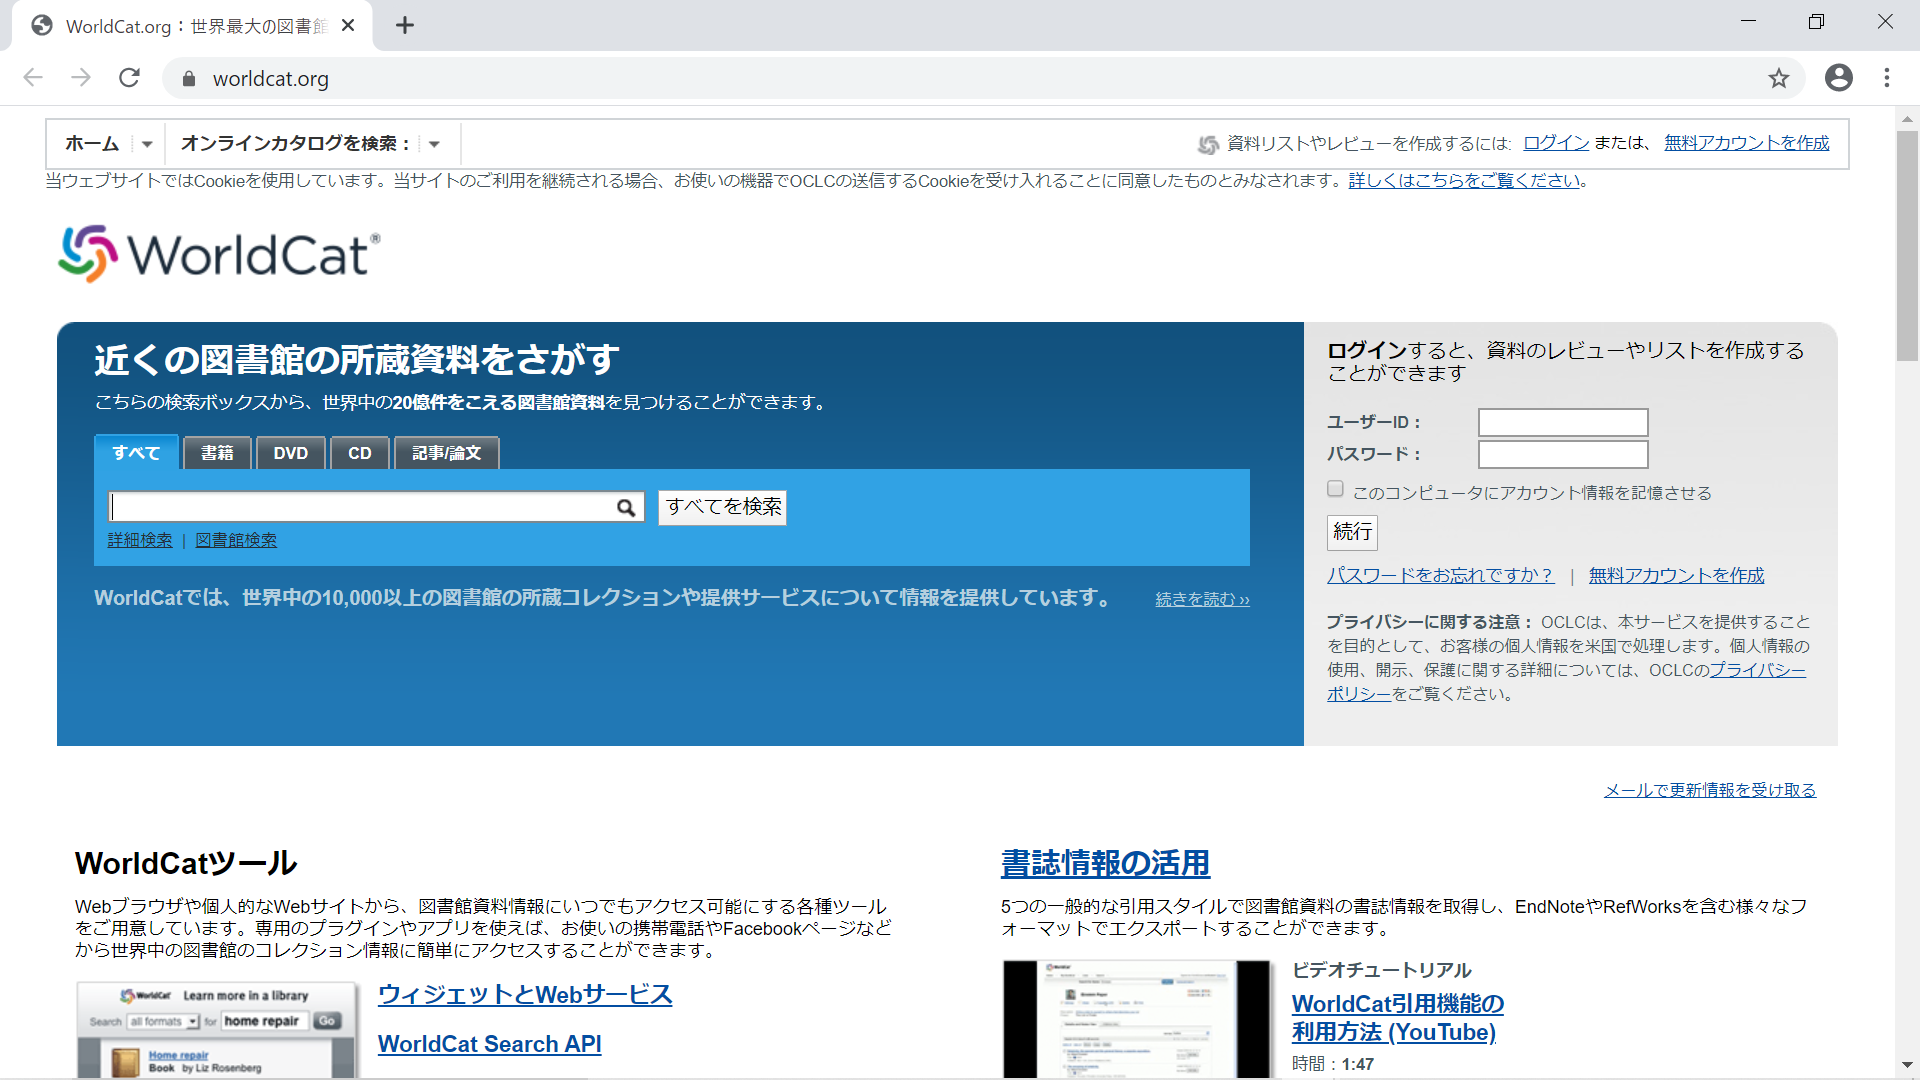Bookmark this page with the star icon
The image size is (1920, 1080).
[1778, 78]
